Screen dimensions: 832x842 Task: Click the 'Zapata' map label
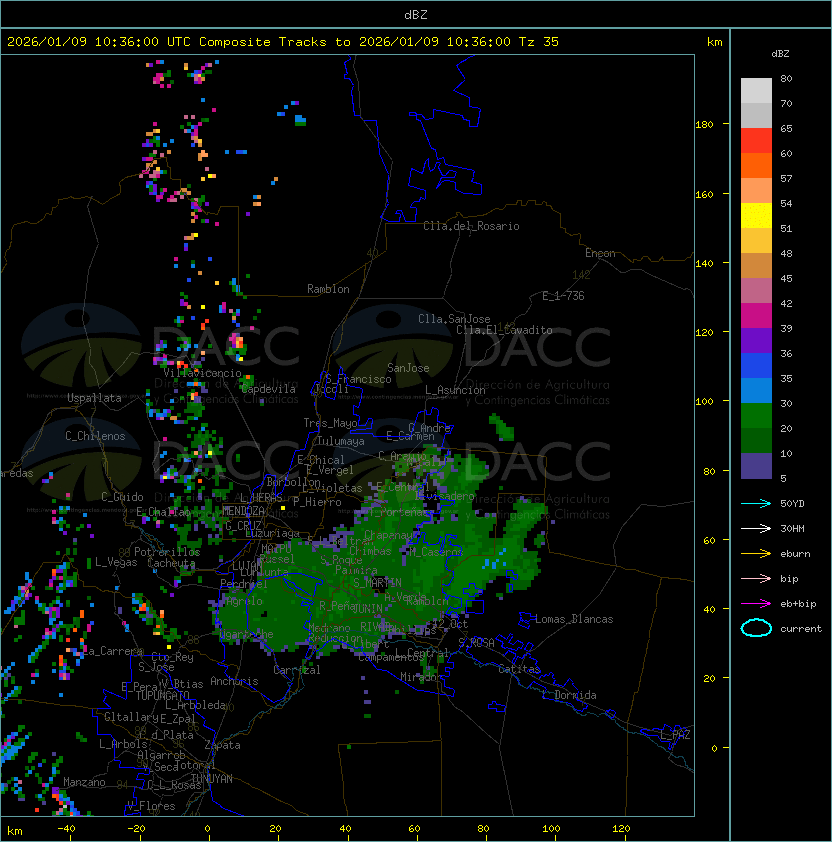coord(222,745)
